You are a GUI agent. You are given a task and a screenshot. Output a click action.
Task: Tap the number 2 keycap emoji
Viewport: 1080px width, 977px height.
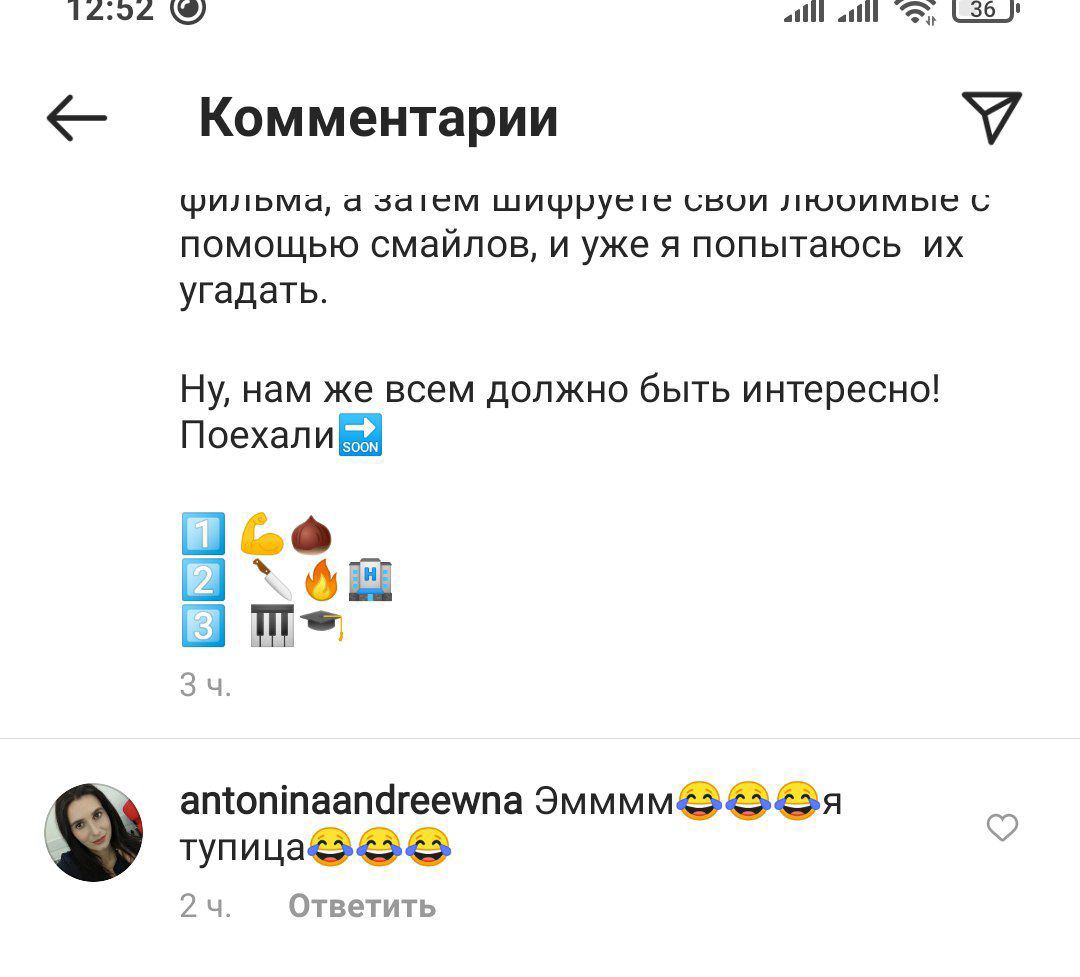tap(203, 579)
